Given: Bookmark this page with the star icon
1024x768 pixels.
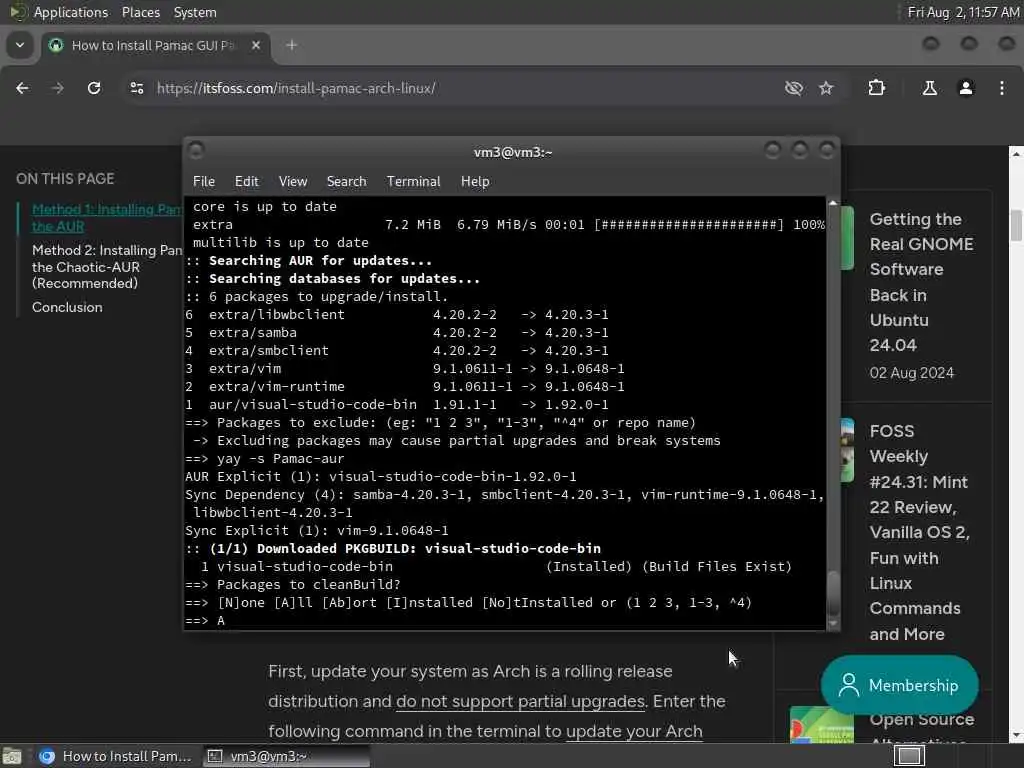Looking at the screenshot, I should point(826,88).
